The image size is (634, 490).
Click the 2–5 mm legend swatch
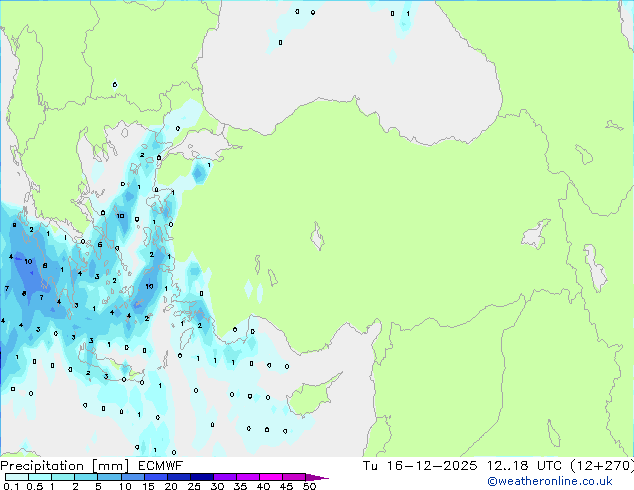[x=86, y=477]
